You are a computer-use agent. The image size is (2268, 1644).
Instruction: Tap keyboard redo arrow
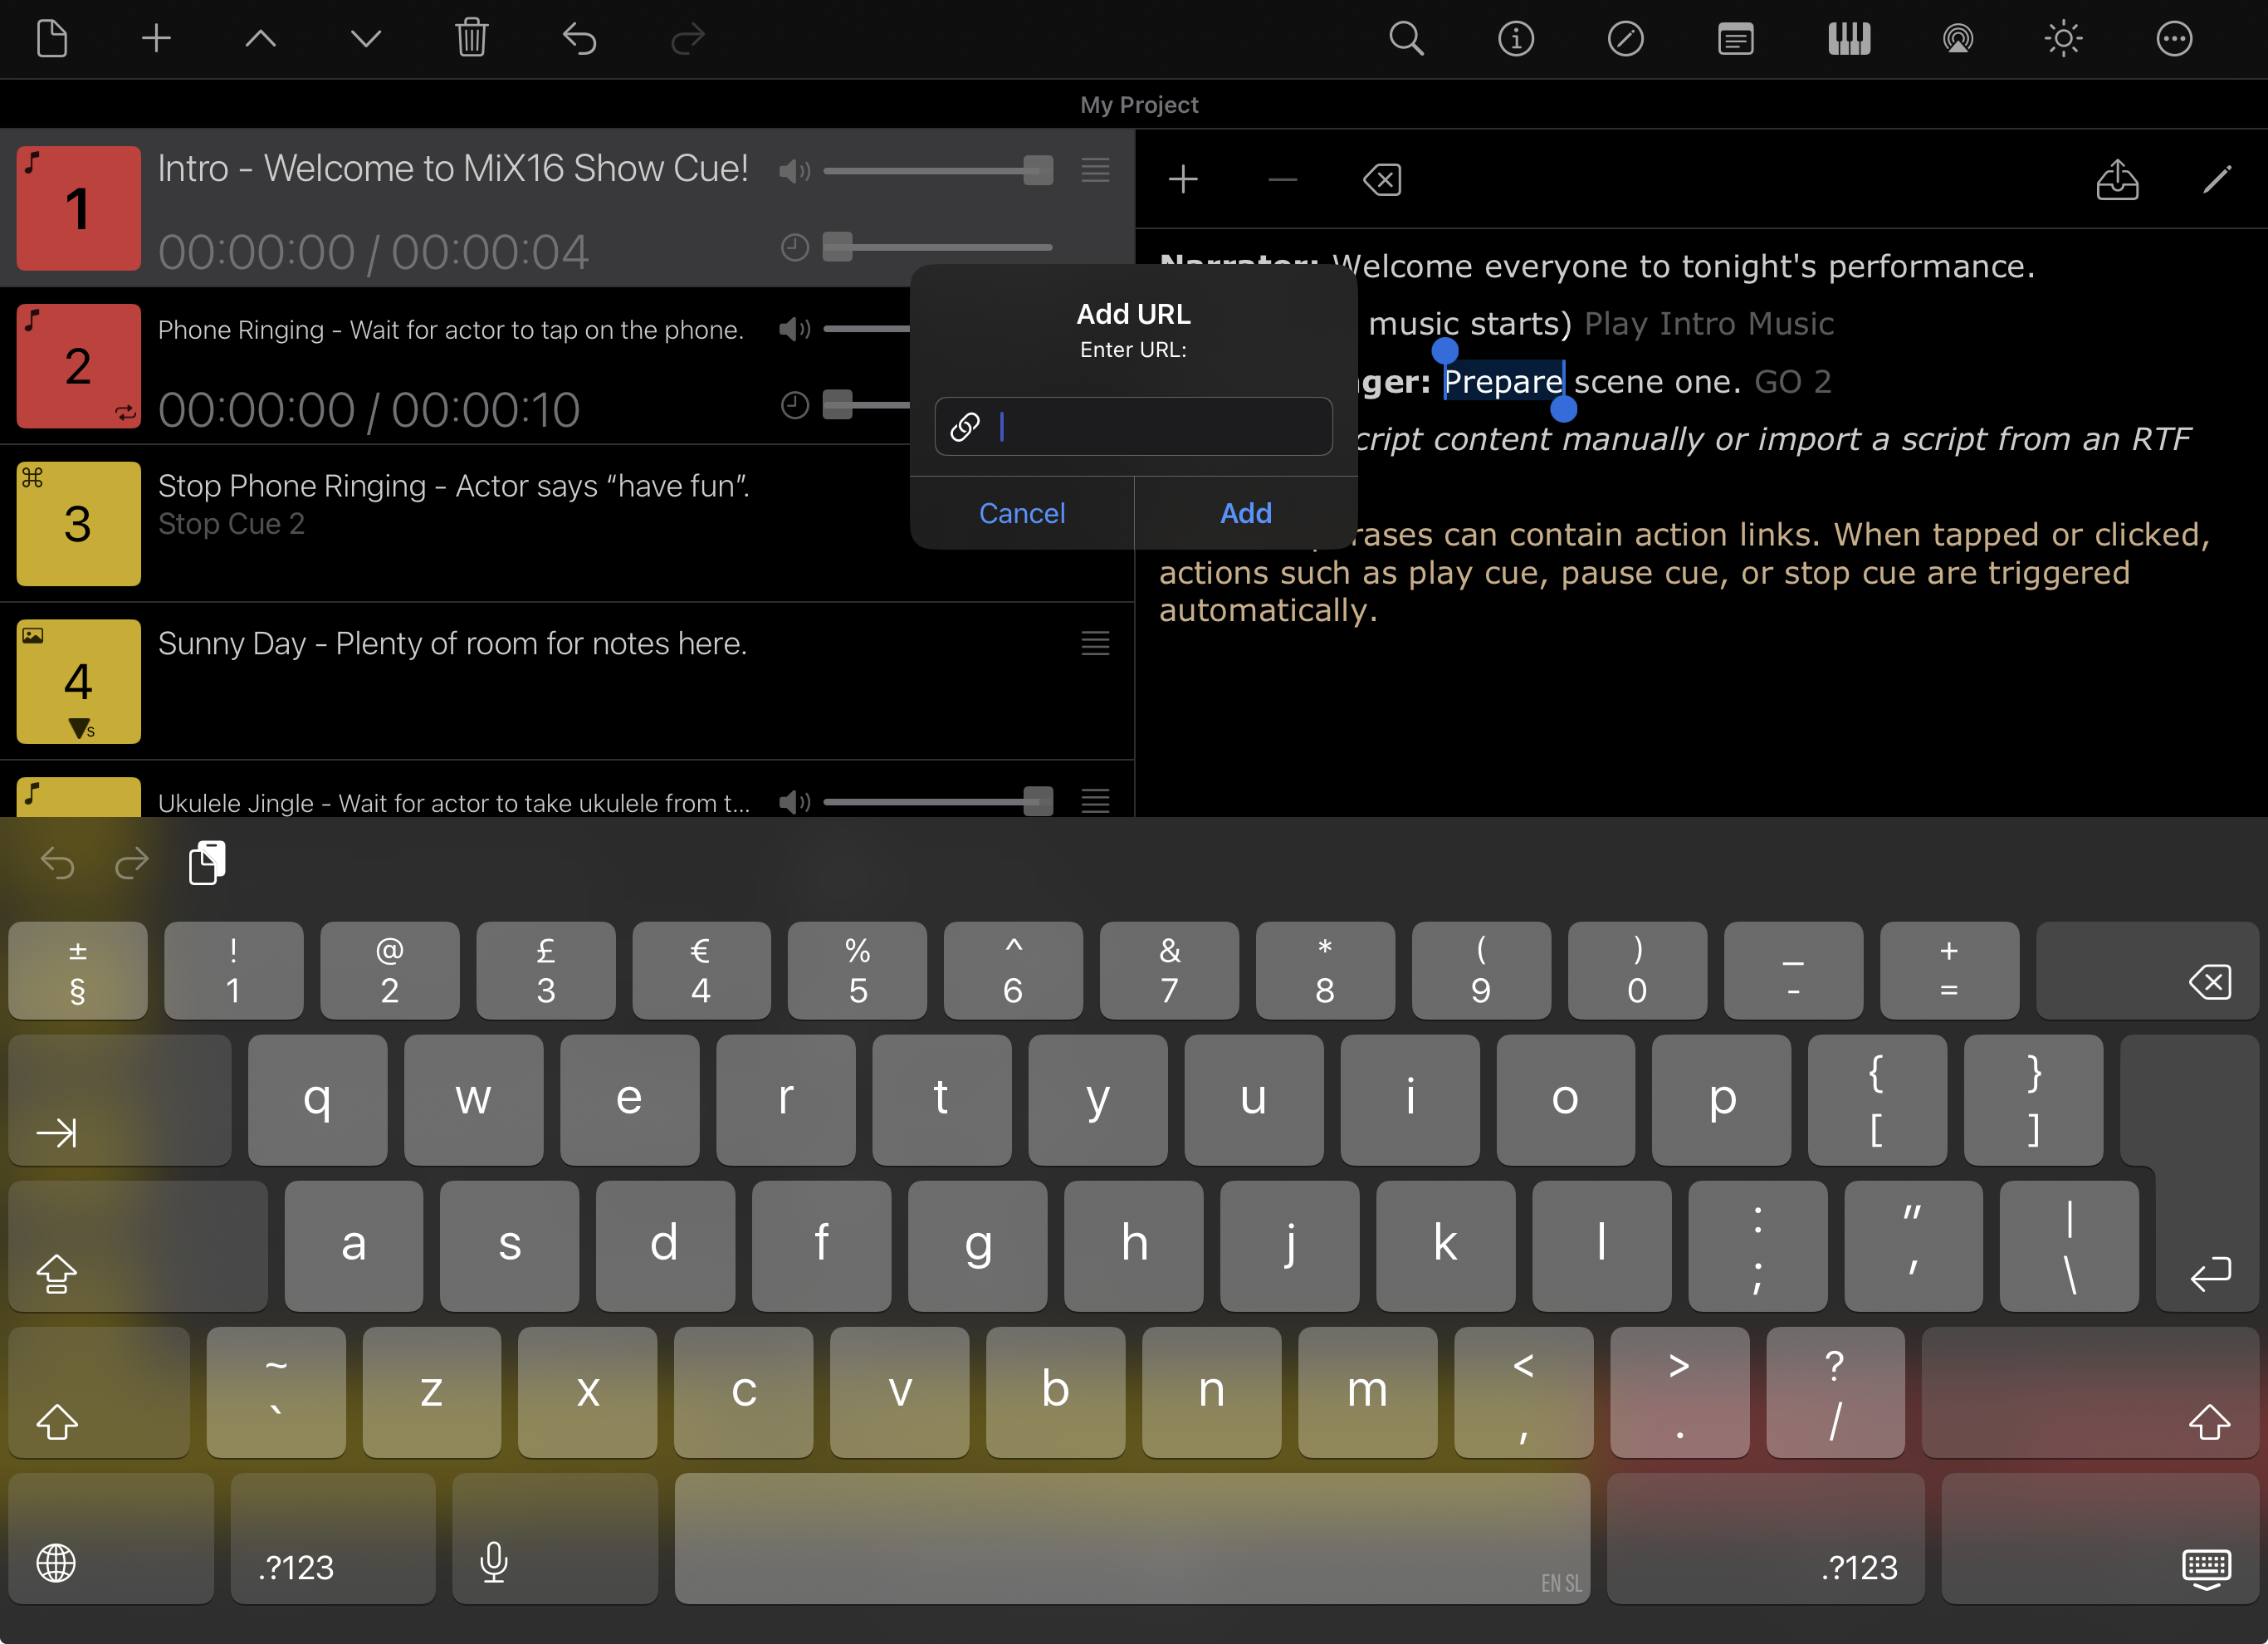(131, 863)
